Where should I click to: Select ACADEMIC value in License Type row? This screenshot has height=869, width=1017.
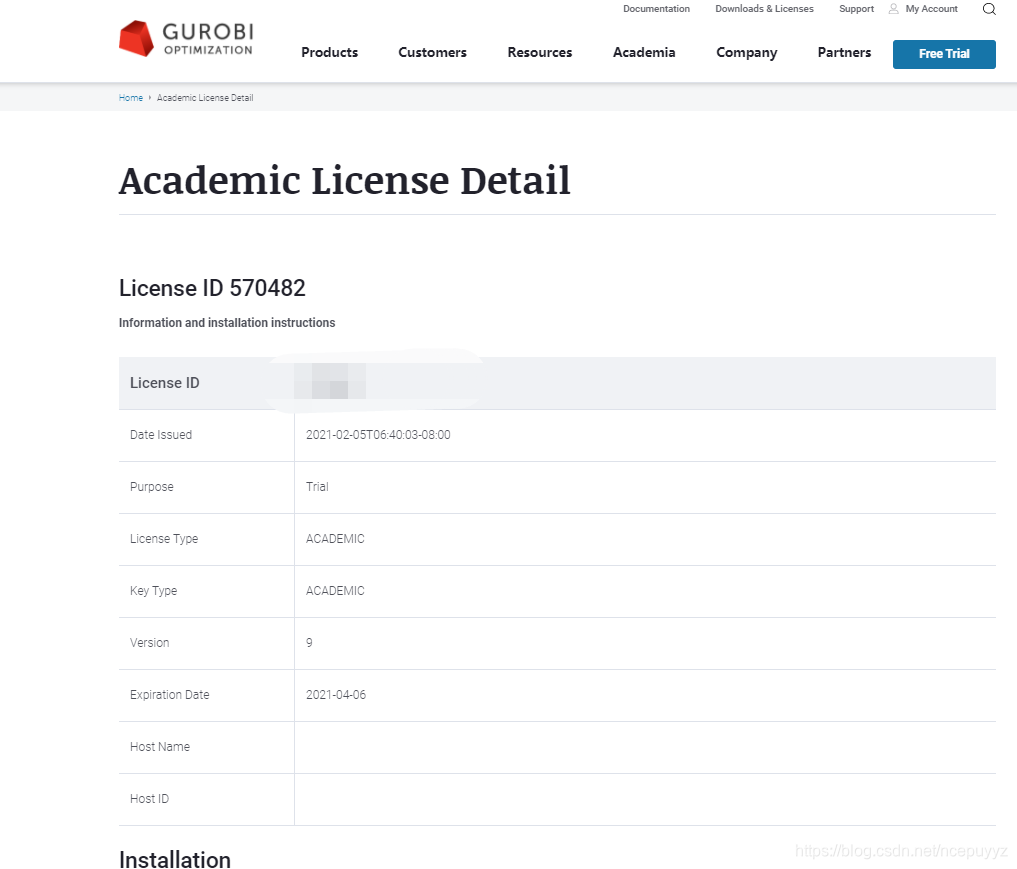pyautogui.click(x=335, y=539)
